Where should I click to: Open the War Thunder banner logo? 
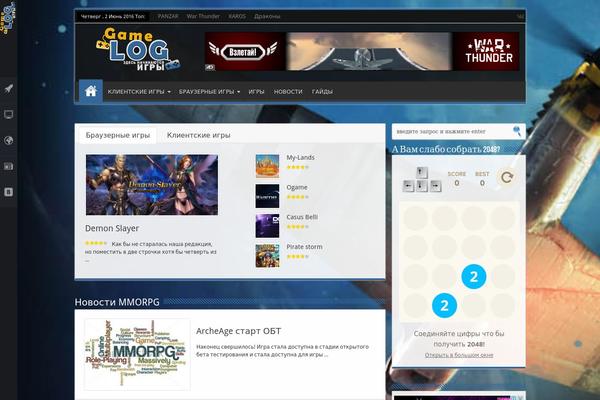pyautogui.click(x=489, y=51)
